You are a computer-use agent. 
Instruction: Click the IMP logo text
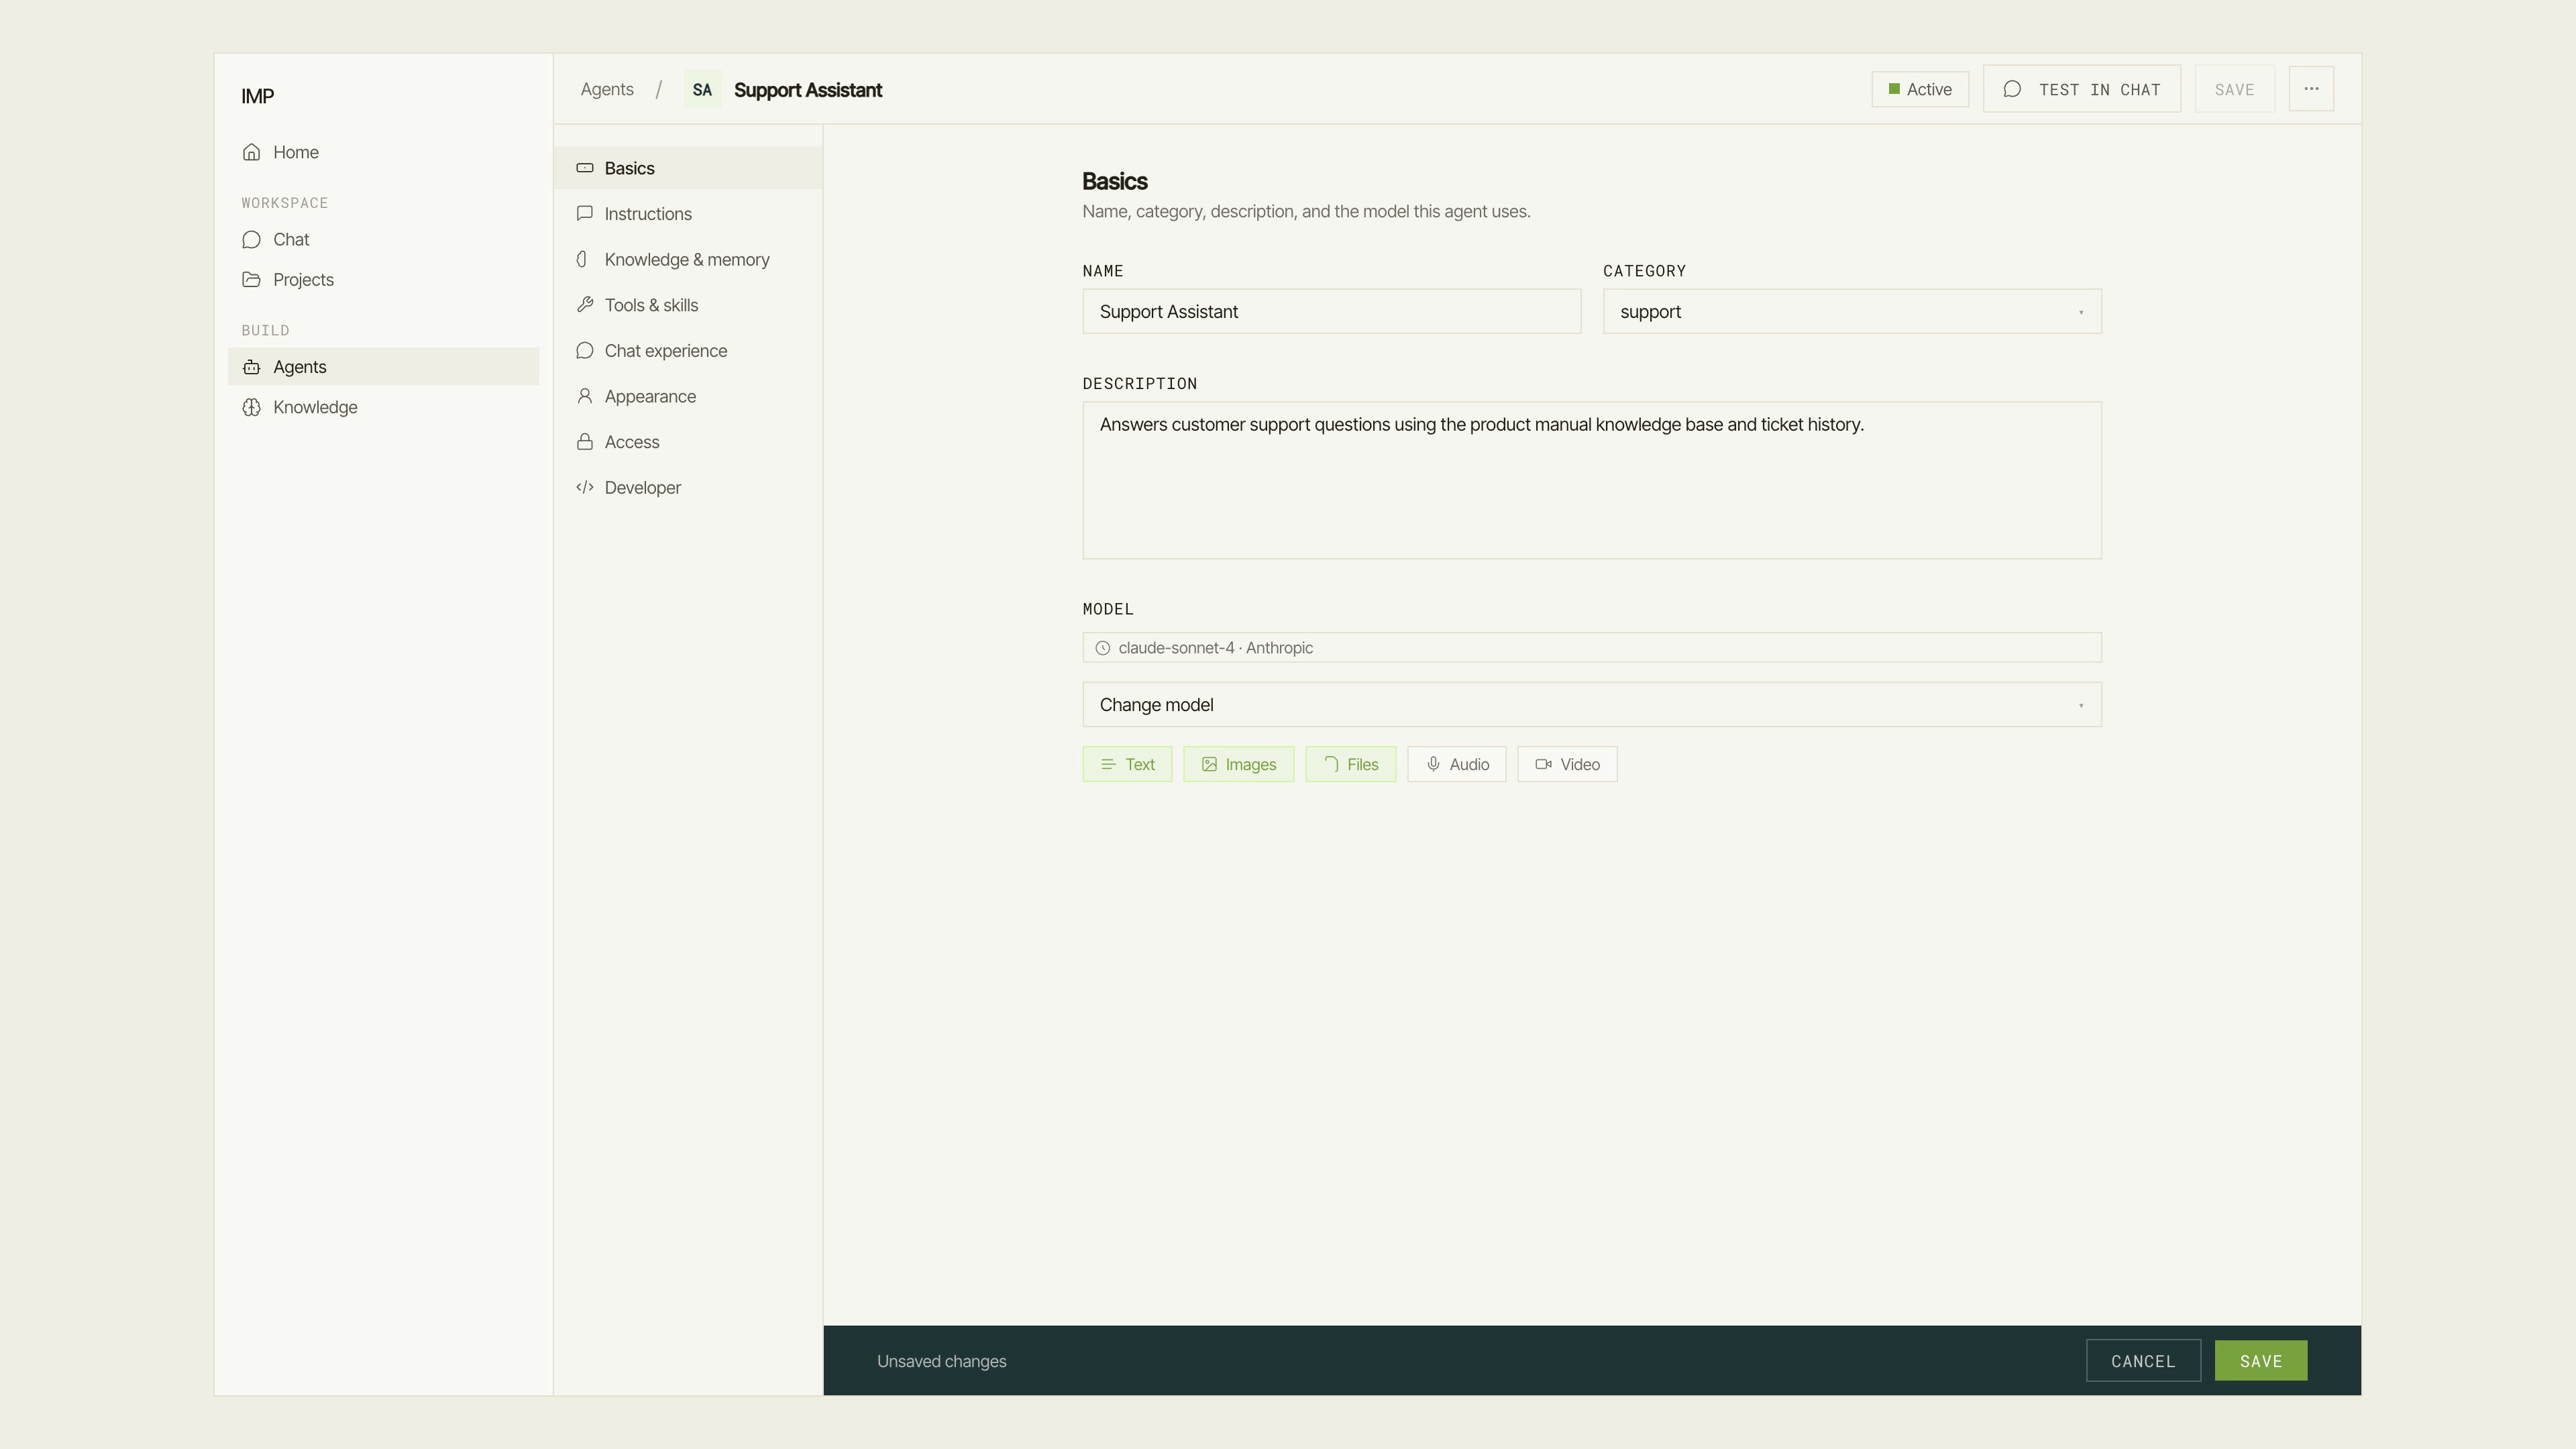[x=258, y=96]
